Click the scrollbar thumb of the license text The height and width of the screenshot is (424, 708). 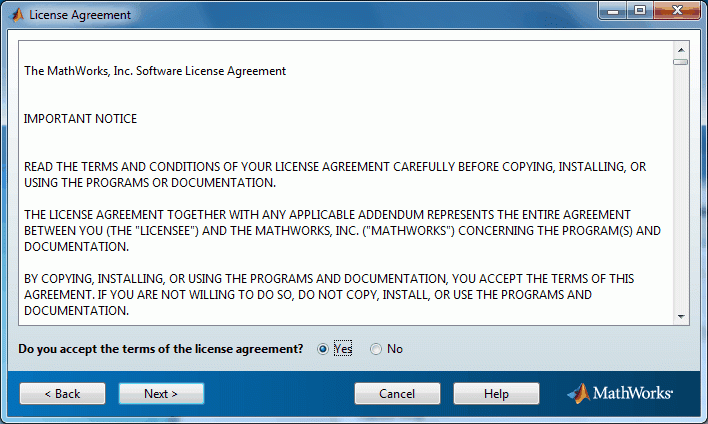pos(681,62)
